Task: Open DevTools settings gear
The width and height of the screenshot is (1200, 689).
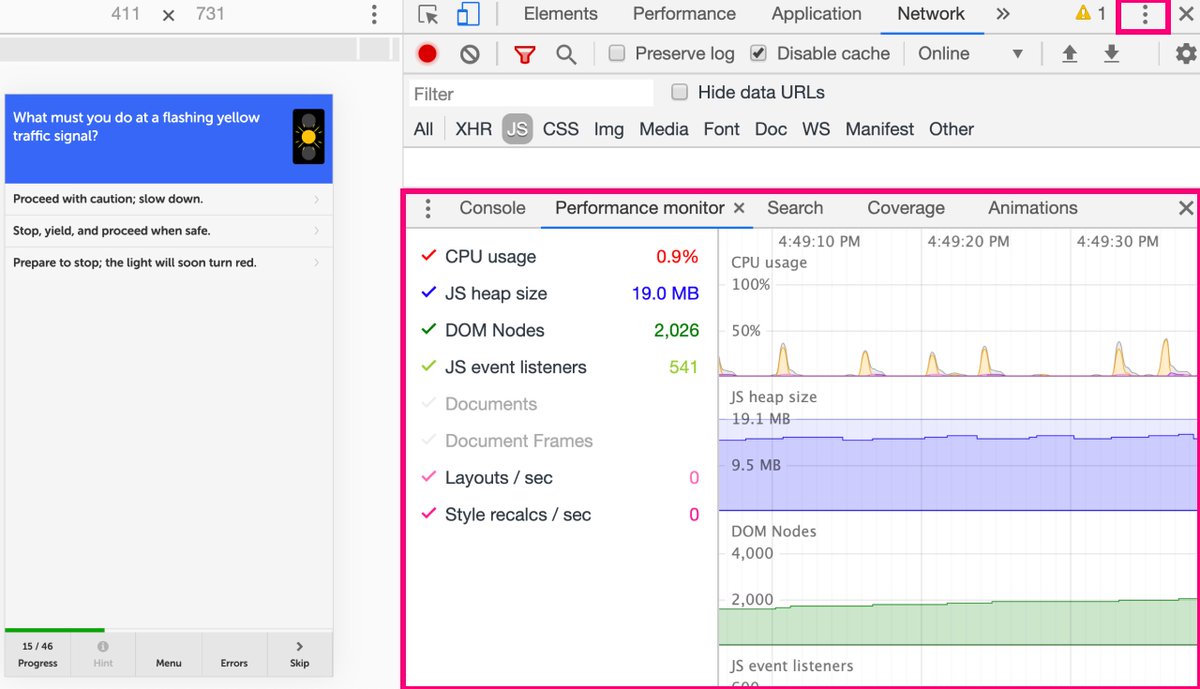Action: 1185,53
